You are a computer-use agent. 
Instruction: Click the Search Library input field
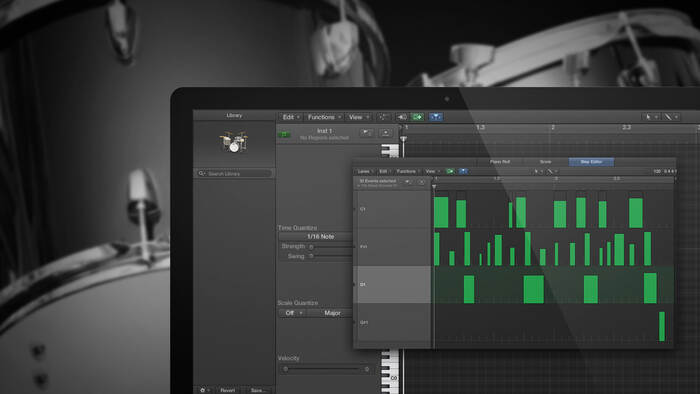click(234, 173)
